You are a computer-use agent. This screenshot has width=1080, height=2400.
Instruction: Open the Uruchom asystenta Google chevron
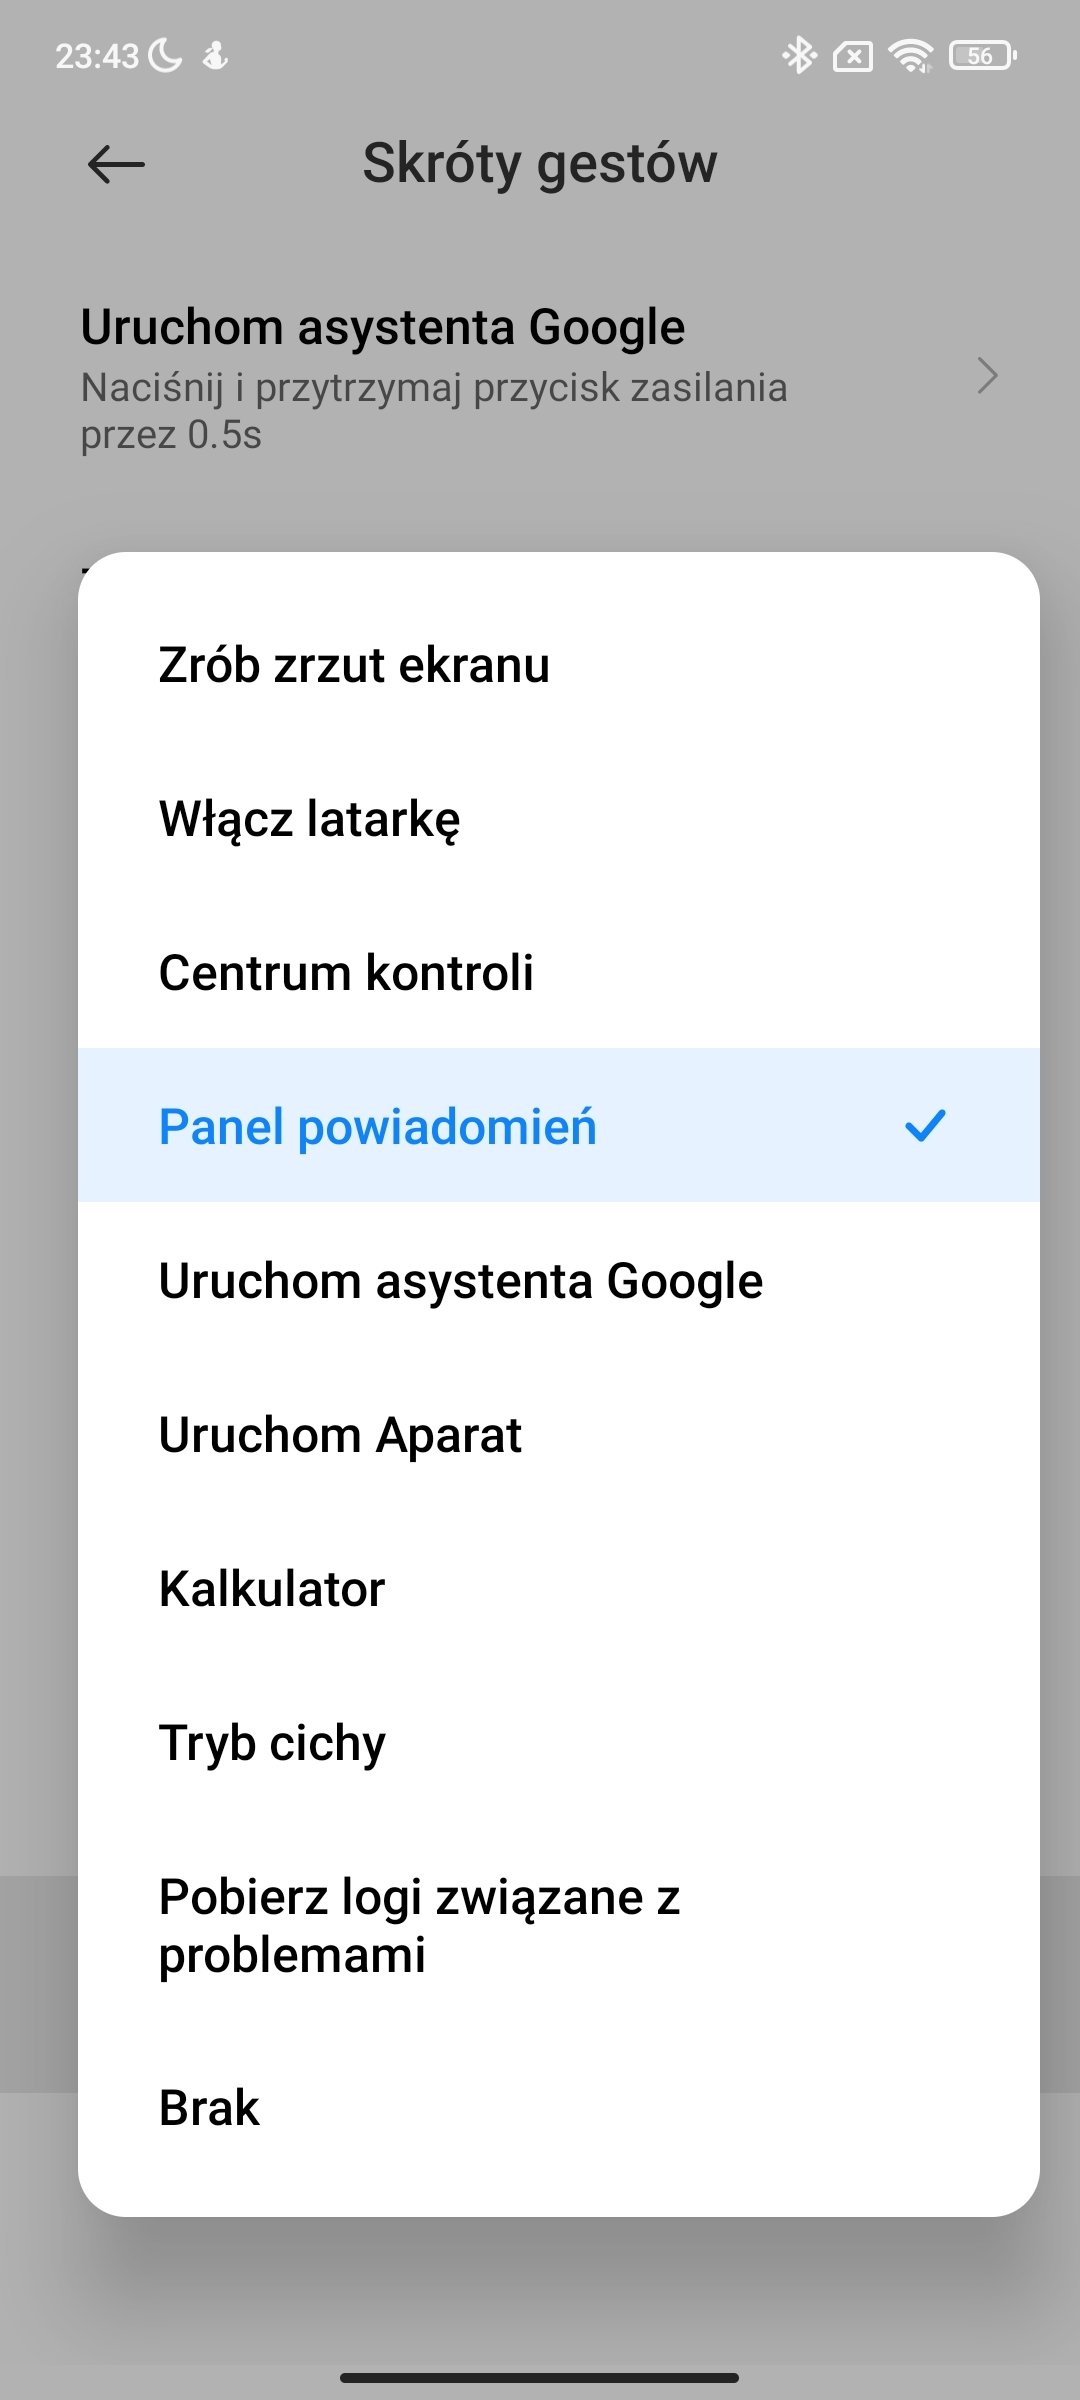tap(987, 376)
